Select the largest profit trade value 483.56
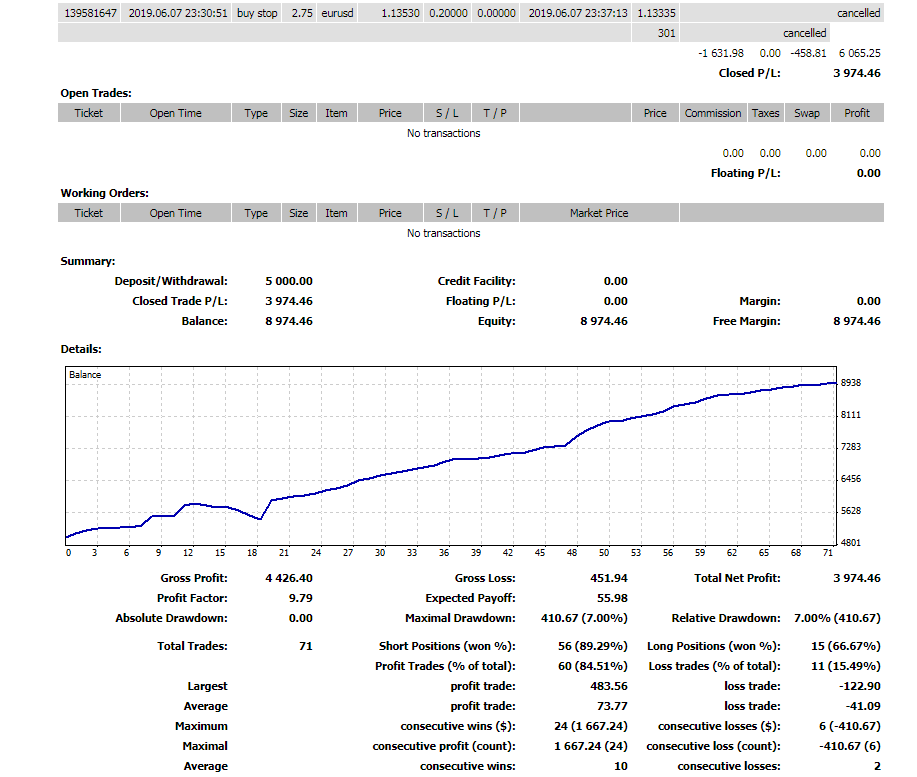This screenshot has height=777, width=917. click(x=607, y=686)
